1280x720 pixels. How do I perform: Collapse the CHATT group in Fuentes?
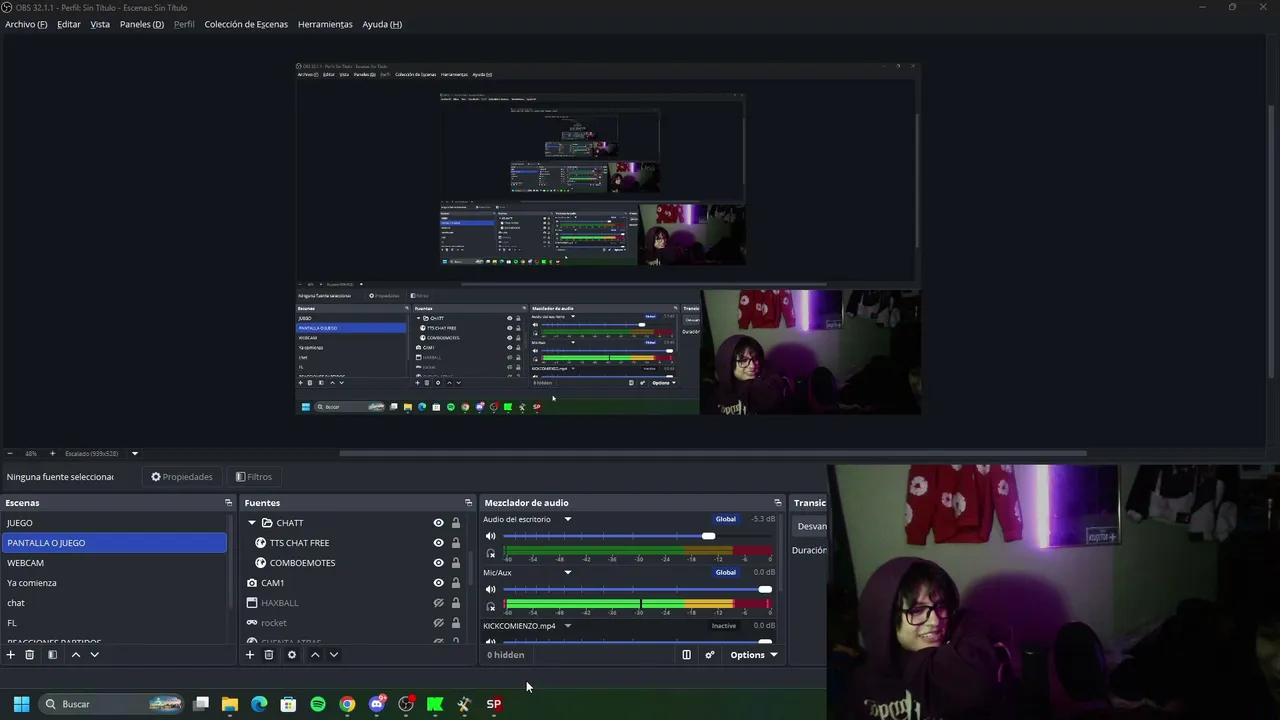click(252, 523)
